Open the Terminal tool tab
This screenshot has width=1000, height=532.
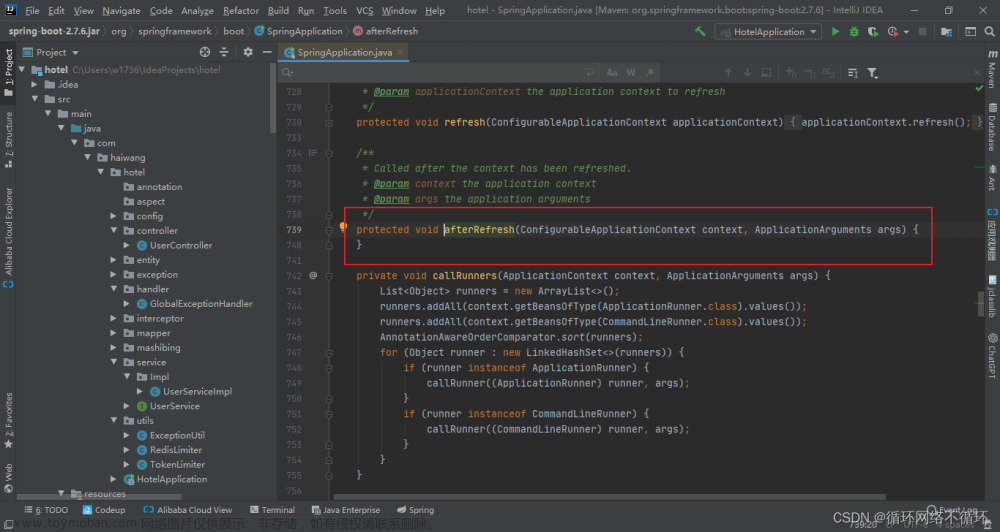point(272,510)
